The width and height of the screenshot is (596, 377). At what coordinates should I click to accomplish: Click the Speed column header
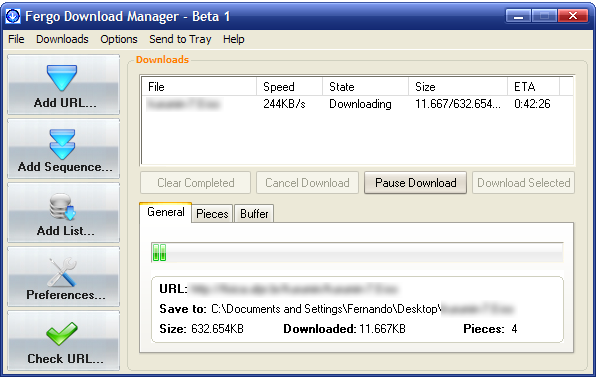point(289,87)
